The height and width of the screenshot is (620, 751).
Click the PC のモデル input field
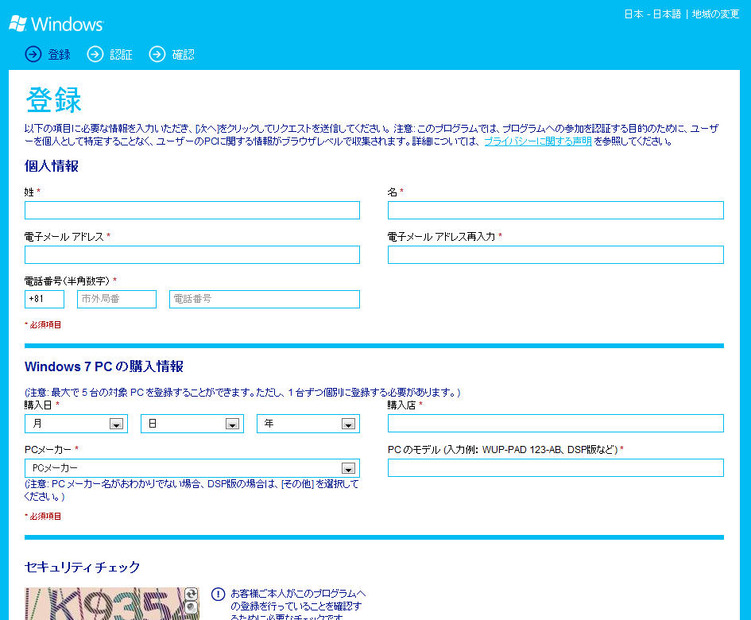[556, 468]
